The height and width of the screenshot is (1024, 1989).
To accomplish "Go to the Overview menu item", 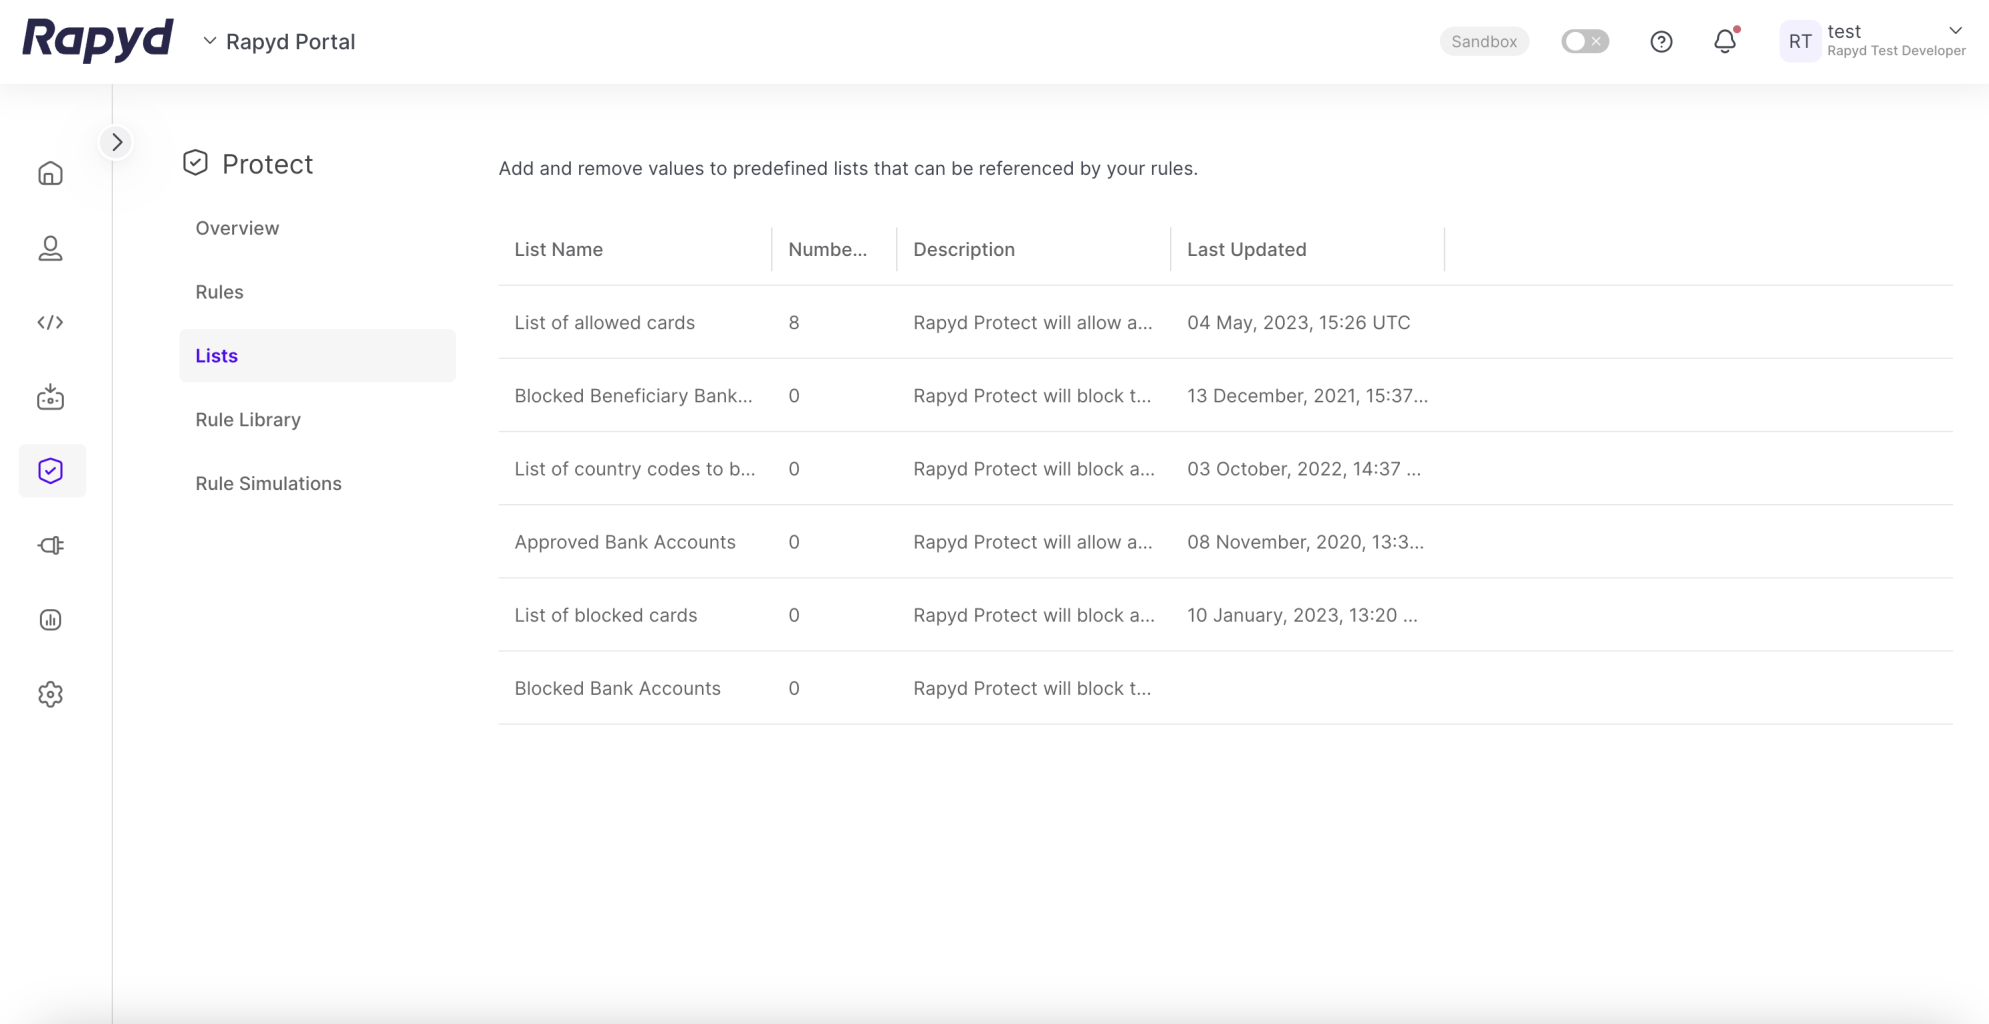I will [237, 228].
